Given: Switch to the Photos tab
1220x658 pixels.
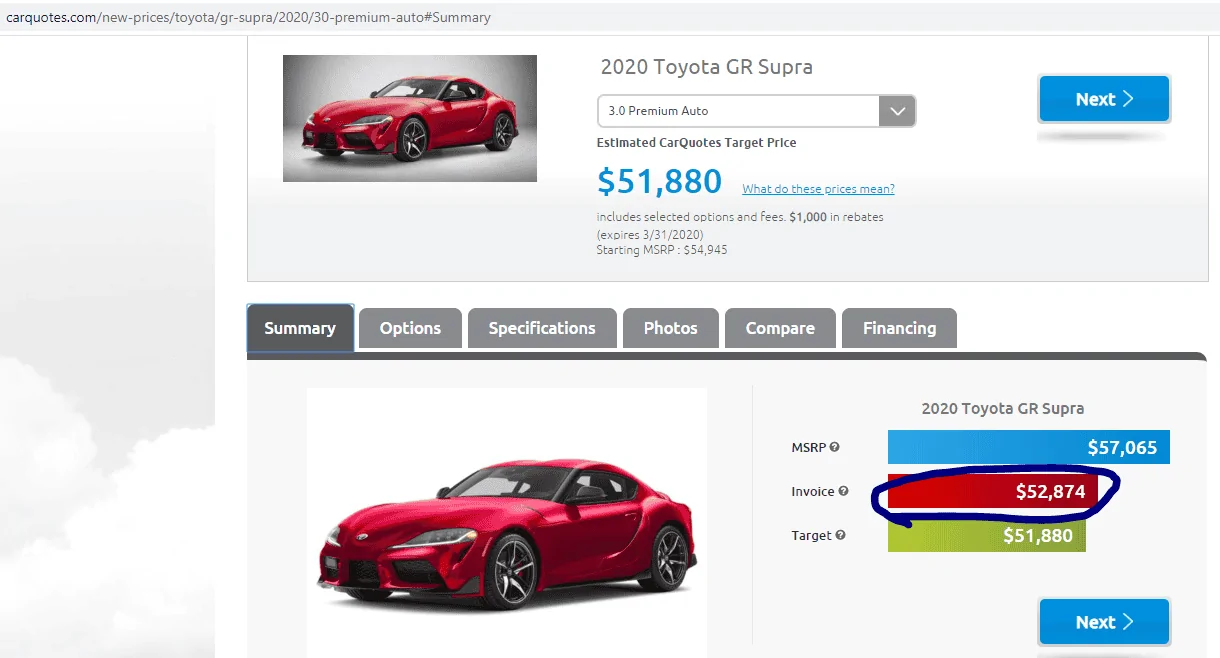Looking at the screenshot, I should coord(670,328).
